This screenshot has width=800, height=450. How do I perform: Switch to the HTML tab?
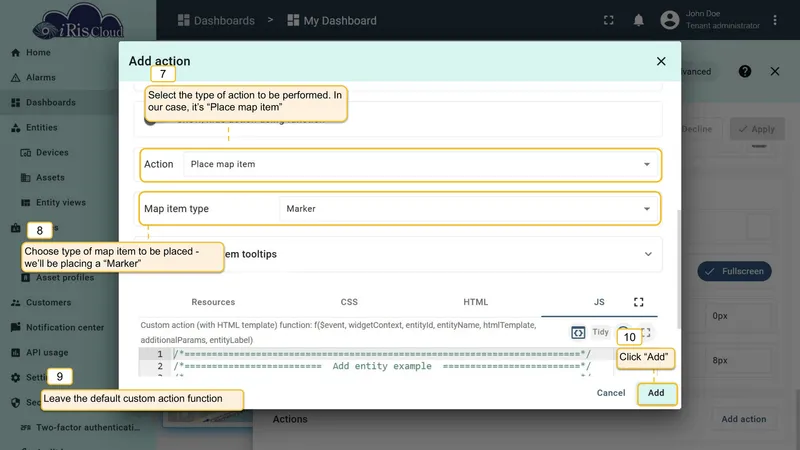coord(476,302)
